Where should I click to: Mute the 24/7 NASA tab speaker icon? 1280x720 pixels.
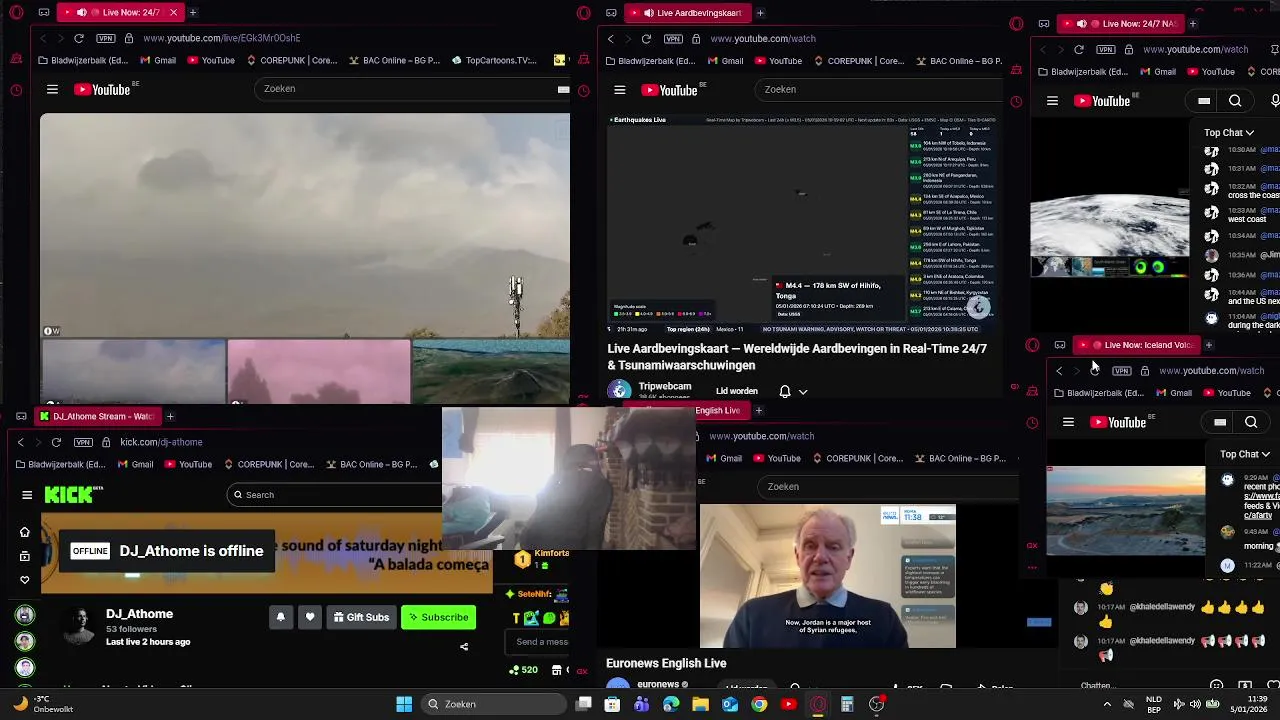point(1081,23)
